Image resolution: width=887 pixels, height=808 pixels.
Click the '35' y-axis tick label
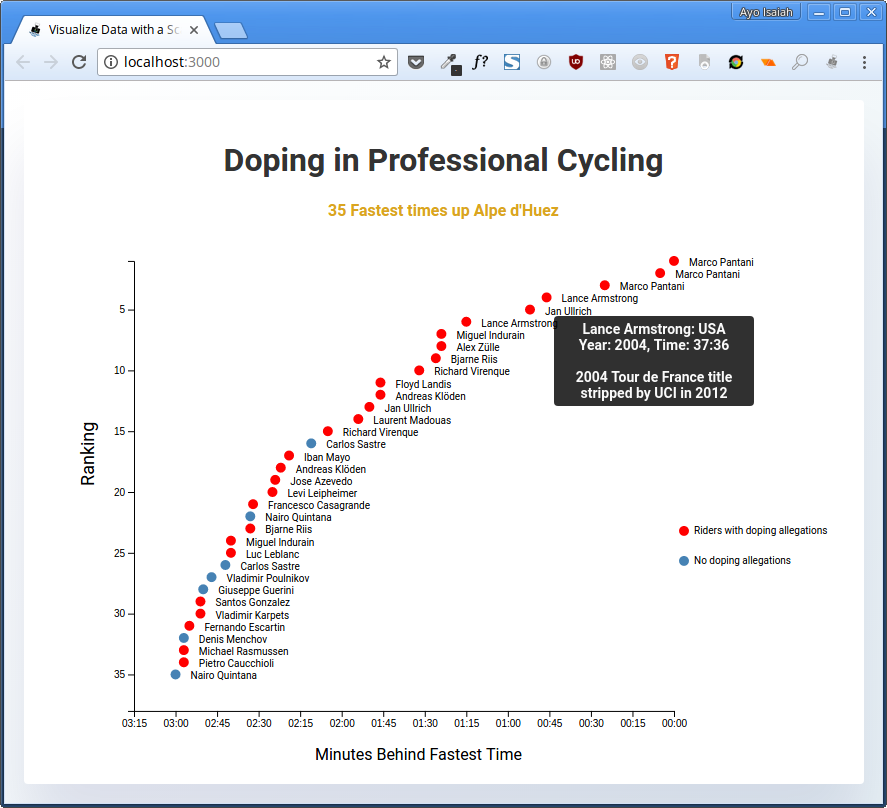pos(119,674)
